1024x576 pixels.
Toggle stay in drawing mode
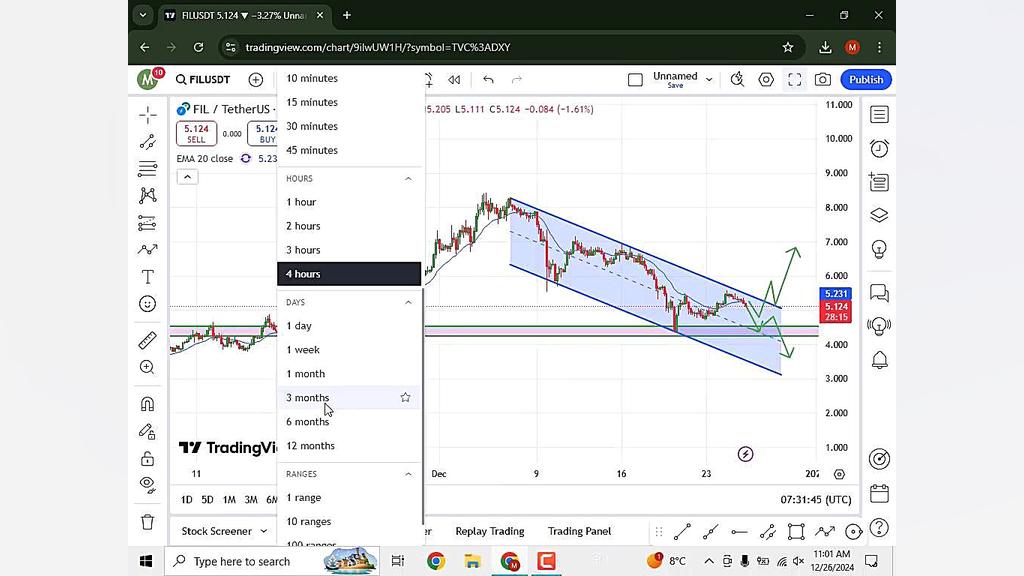tap(148, 431)
